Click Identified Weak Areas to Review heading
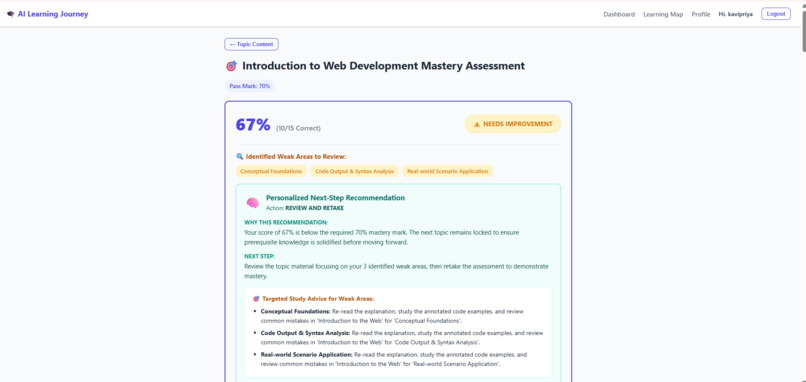This screenshot has height=382, width=806. tap(296, 156)
